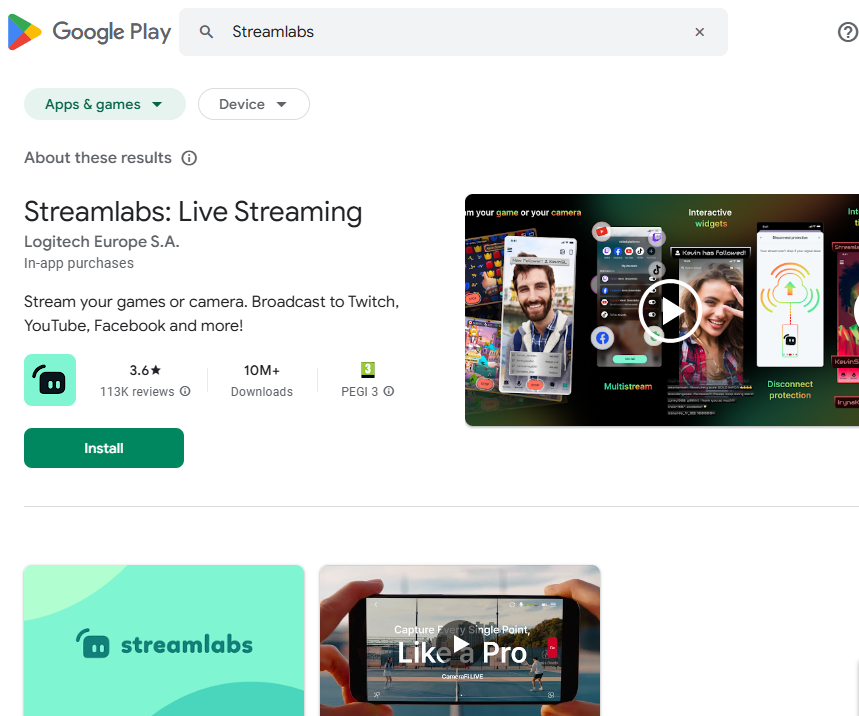Click the PEGI 3 info icon
The width and height of the screenshot is (859, 716).
(388, 391)
